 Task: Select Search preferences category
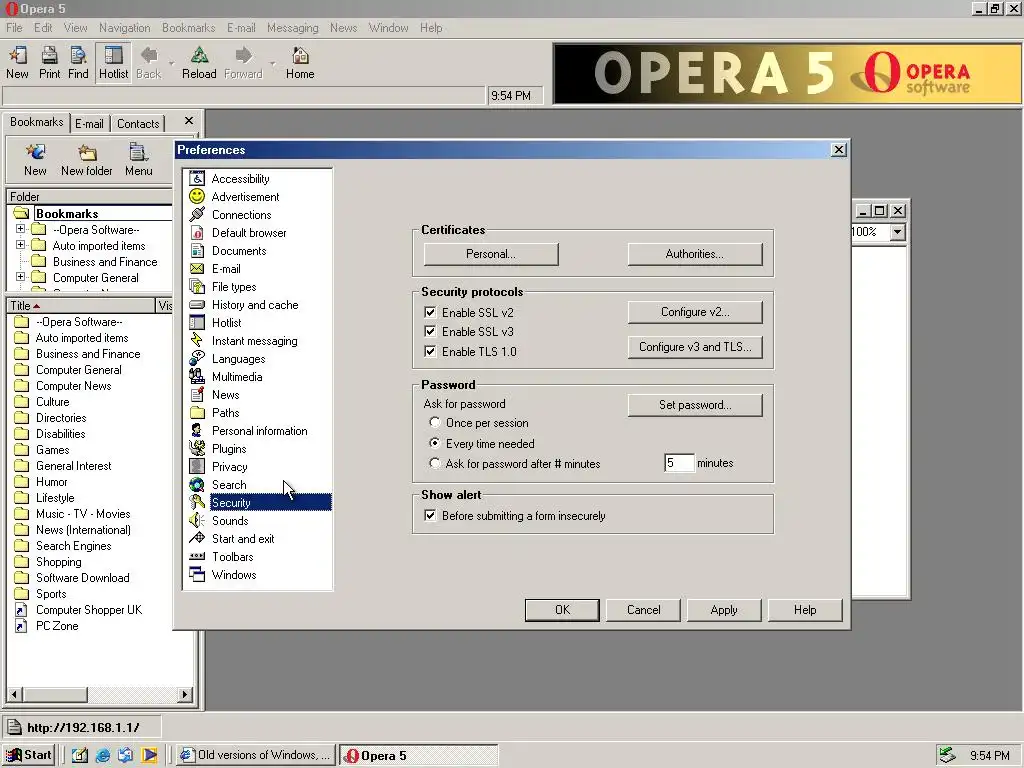point(229,485)
